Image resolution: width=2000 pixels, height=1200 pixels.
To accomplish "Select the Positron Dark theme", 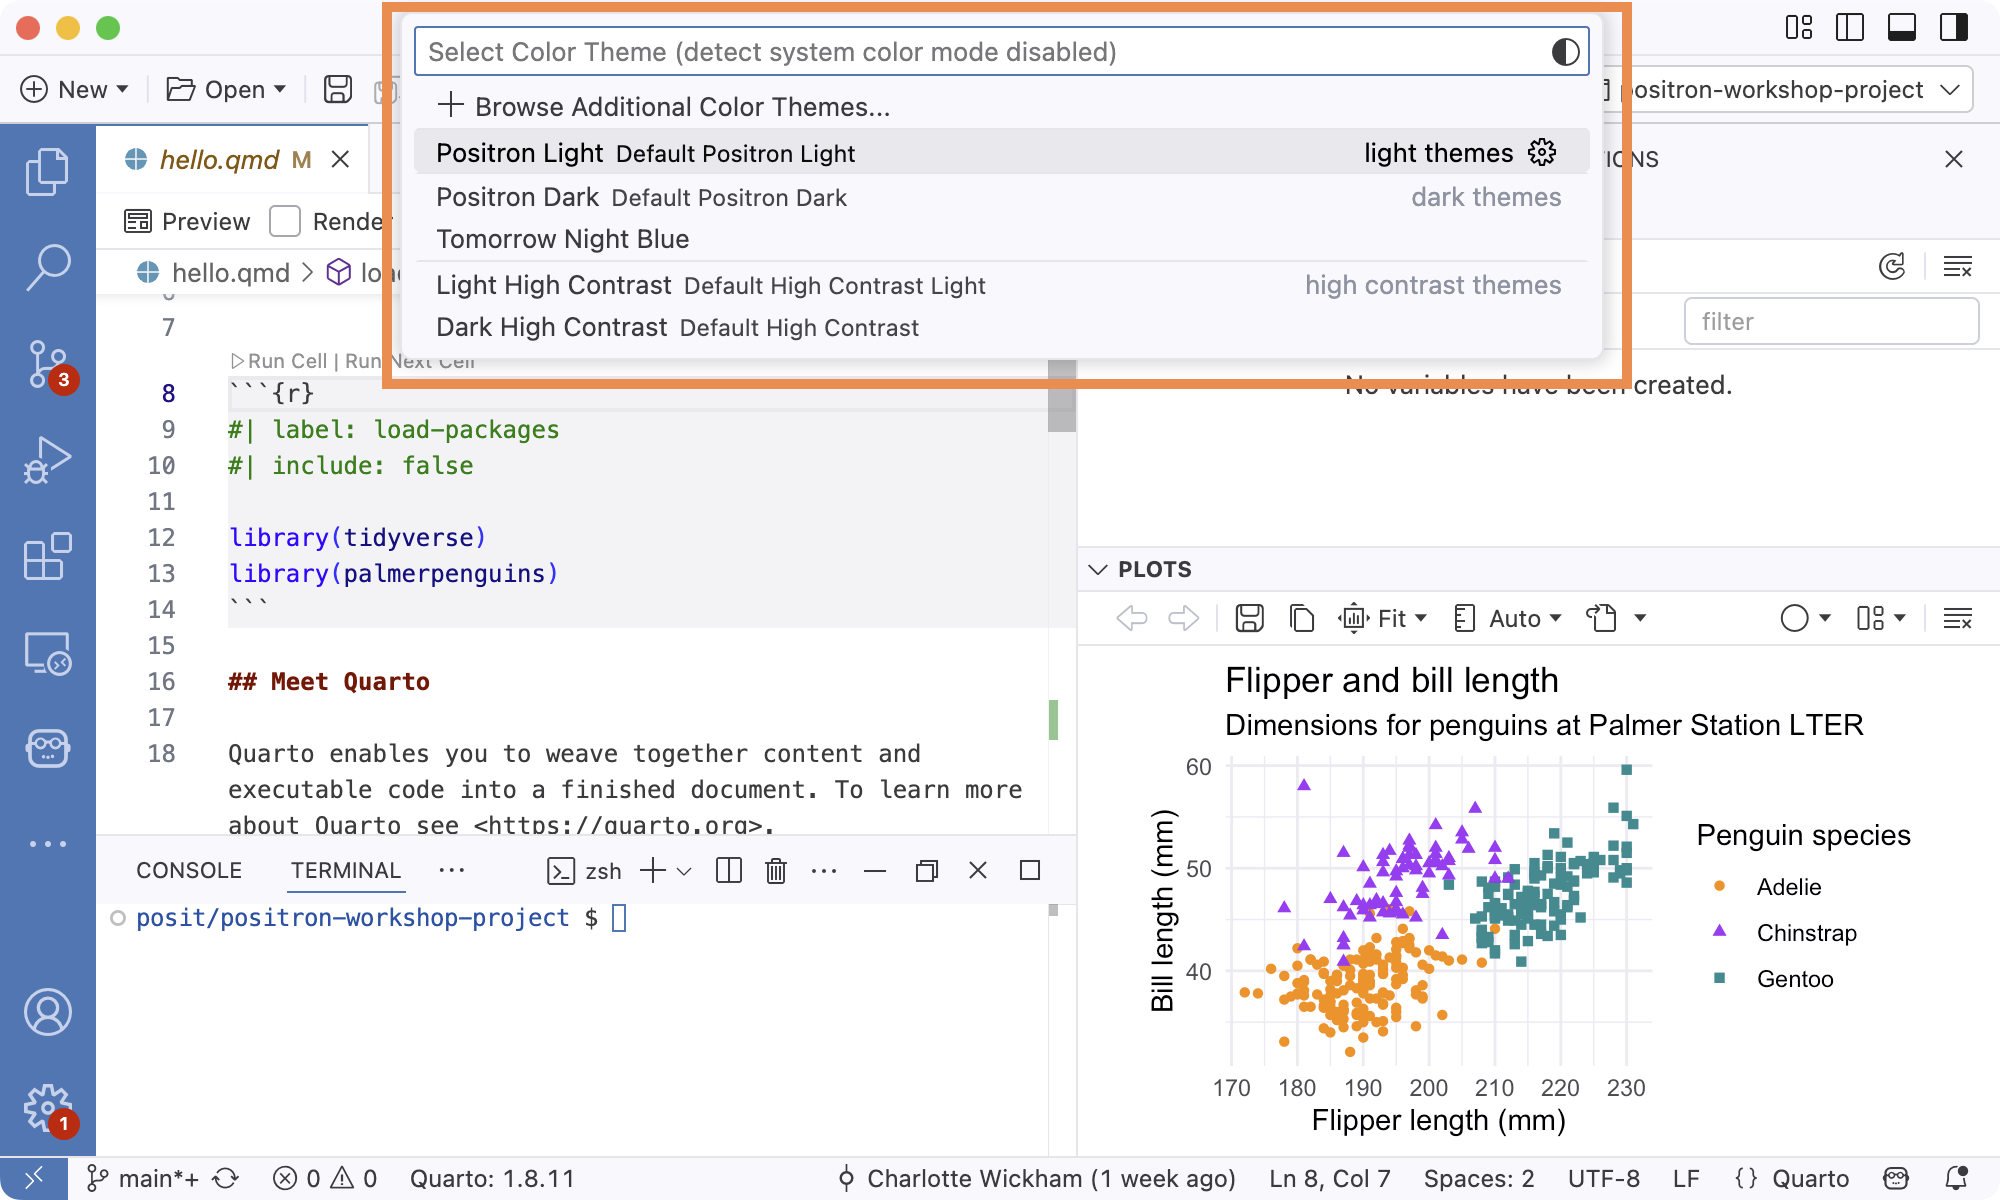I will click(1001, 197).
